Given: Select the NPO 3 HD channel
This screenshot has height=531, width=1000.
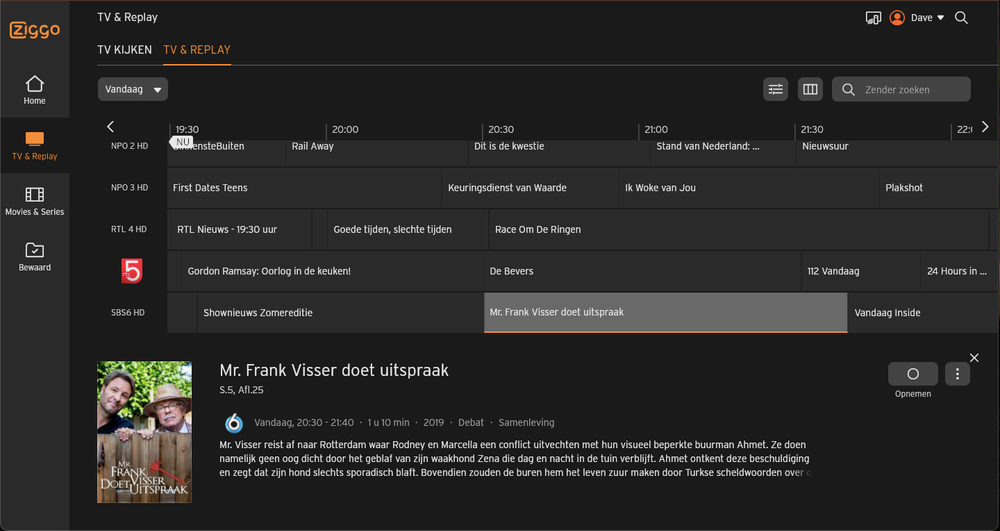Looking at the screenshot, I should pyautogui.click(x=129, y=187).
